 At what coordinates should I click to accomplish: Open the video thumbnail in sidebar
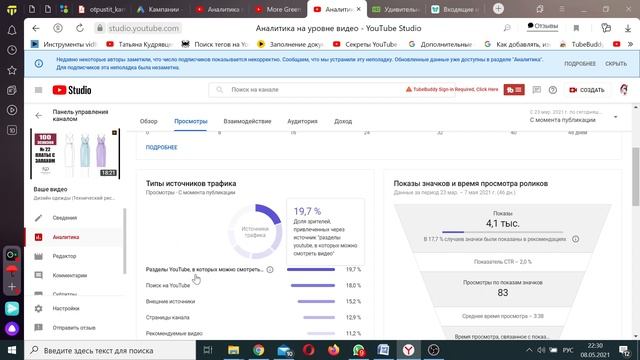point(75,153)
